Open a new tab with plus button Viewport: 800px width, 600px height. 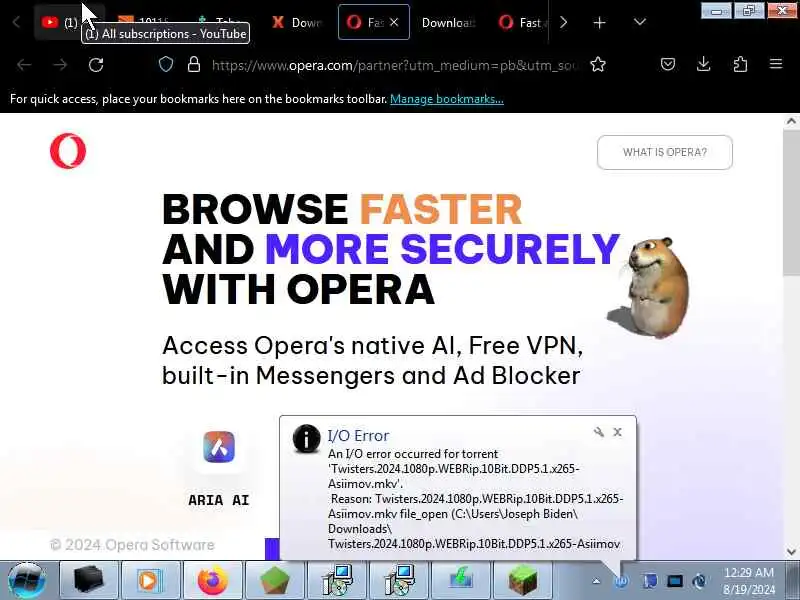pyautogui.click(x=599, y=22)
